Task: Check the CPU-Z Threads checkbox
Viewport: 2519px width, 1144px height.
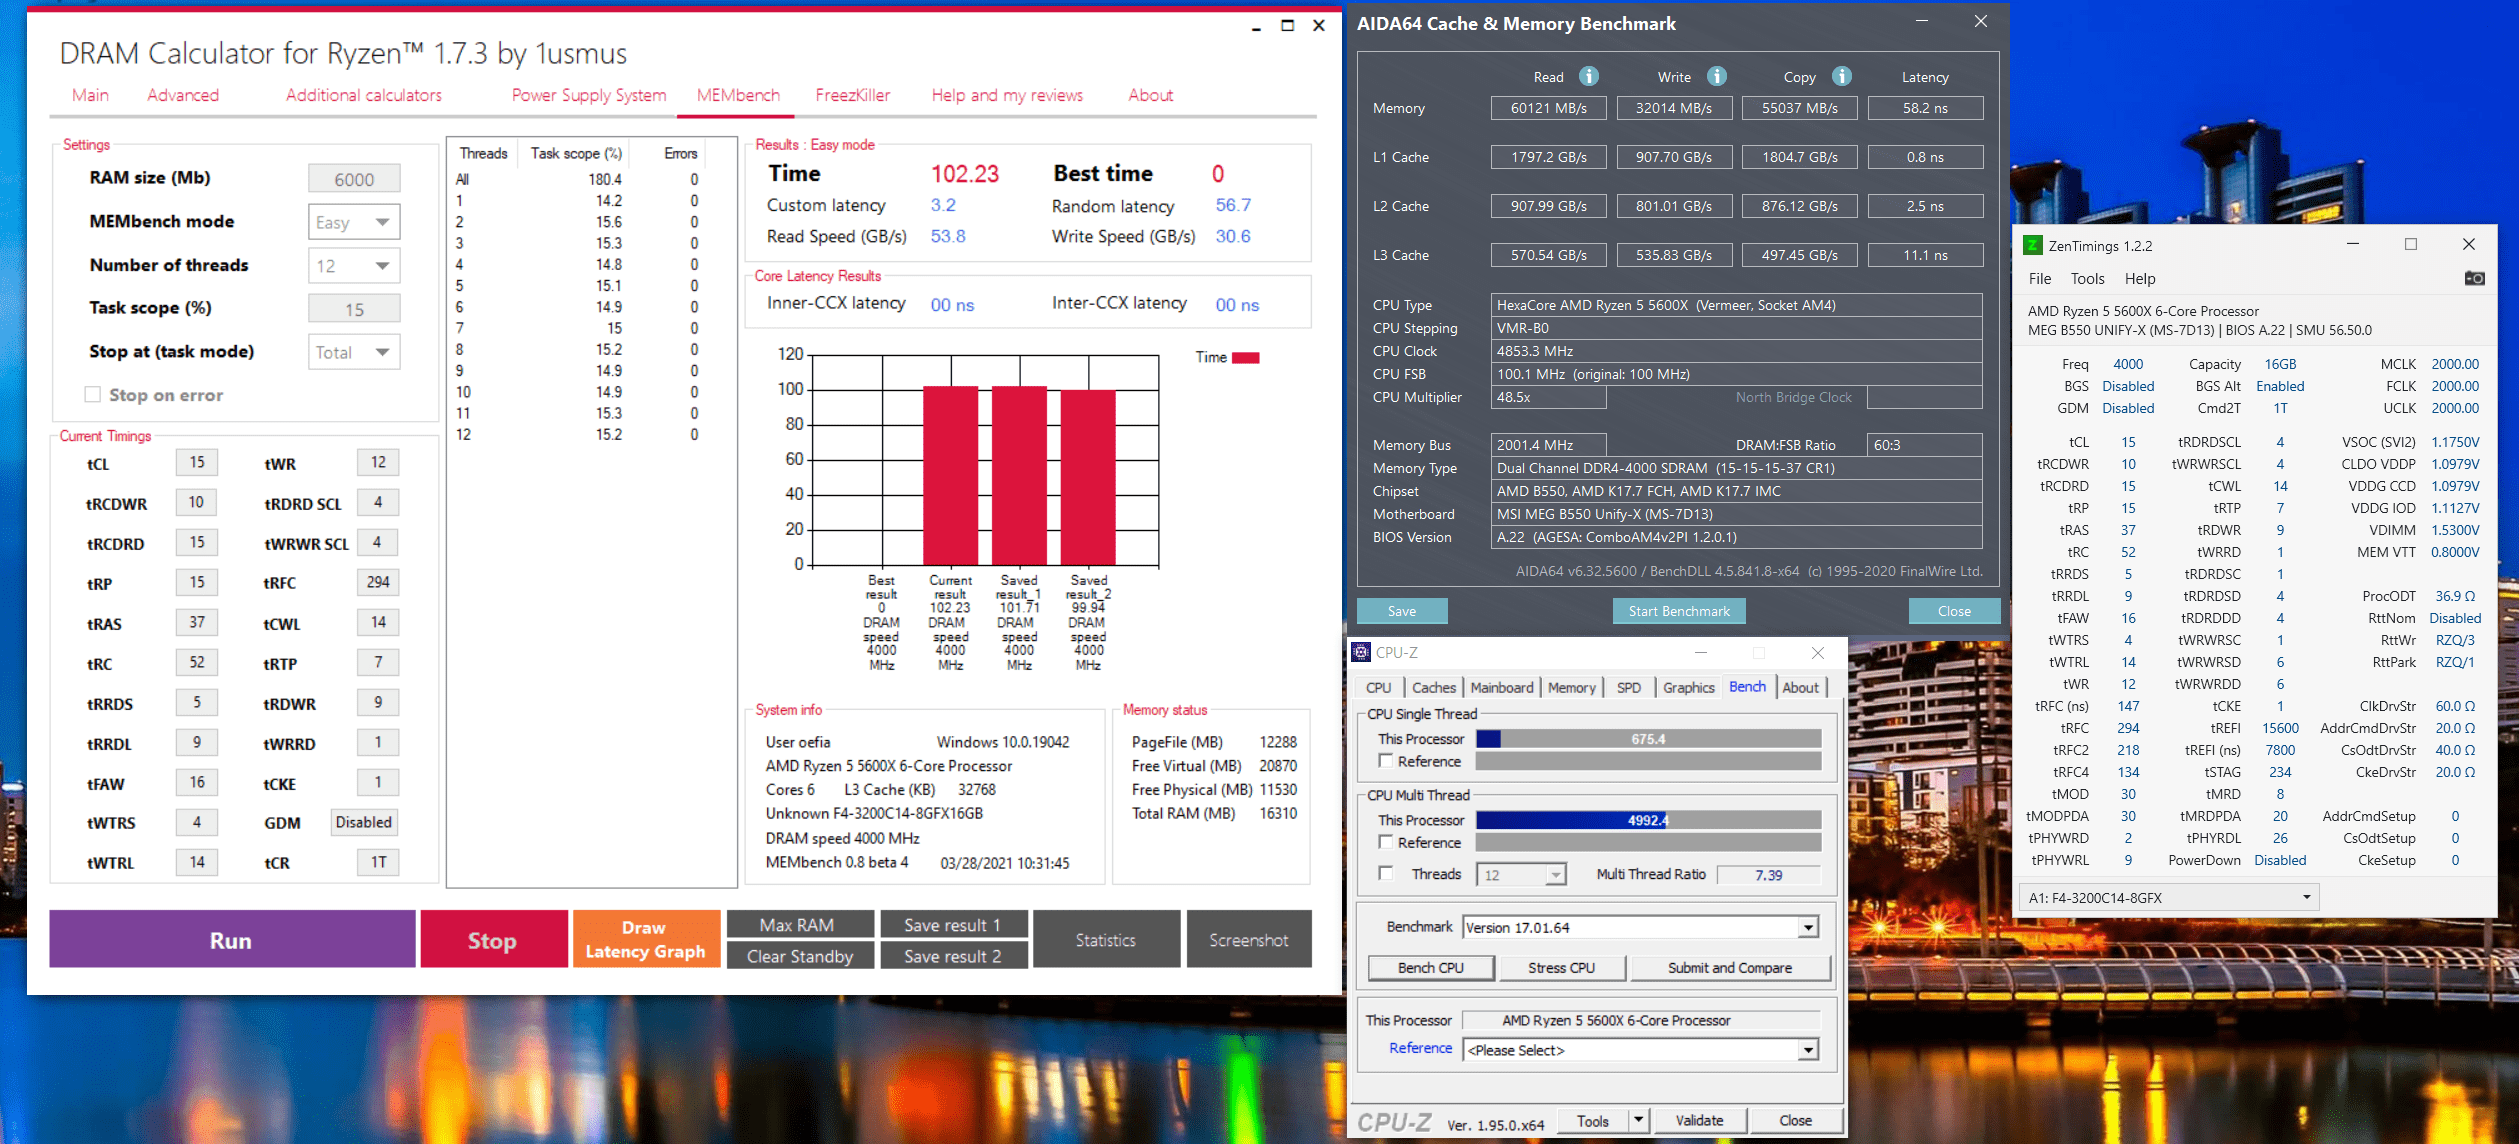Action: (1385, 873)
